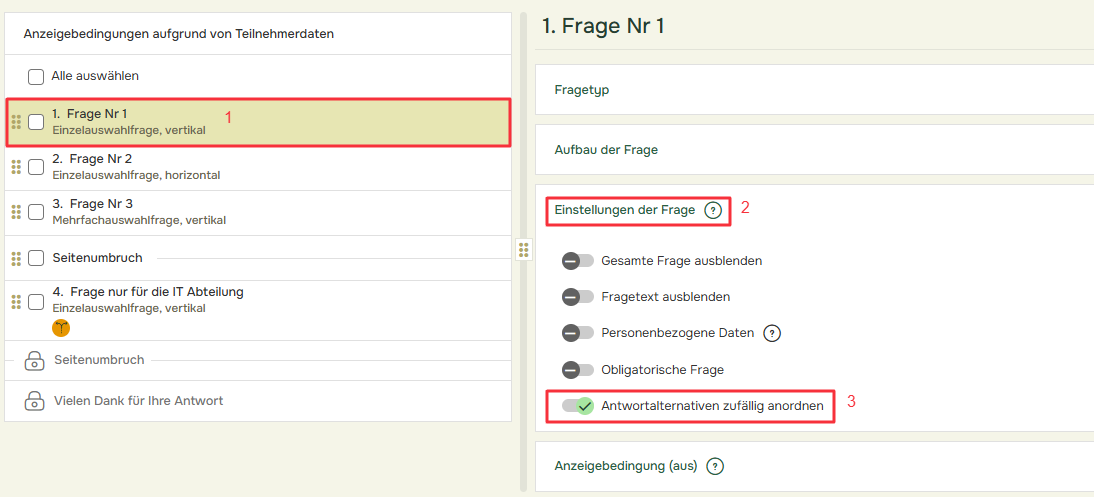Enable the Gesamte Frage ausblenden toggle
The height and width of the screenshot is (497, 1094).
pos(577,261)
